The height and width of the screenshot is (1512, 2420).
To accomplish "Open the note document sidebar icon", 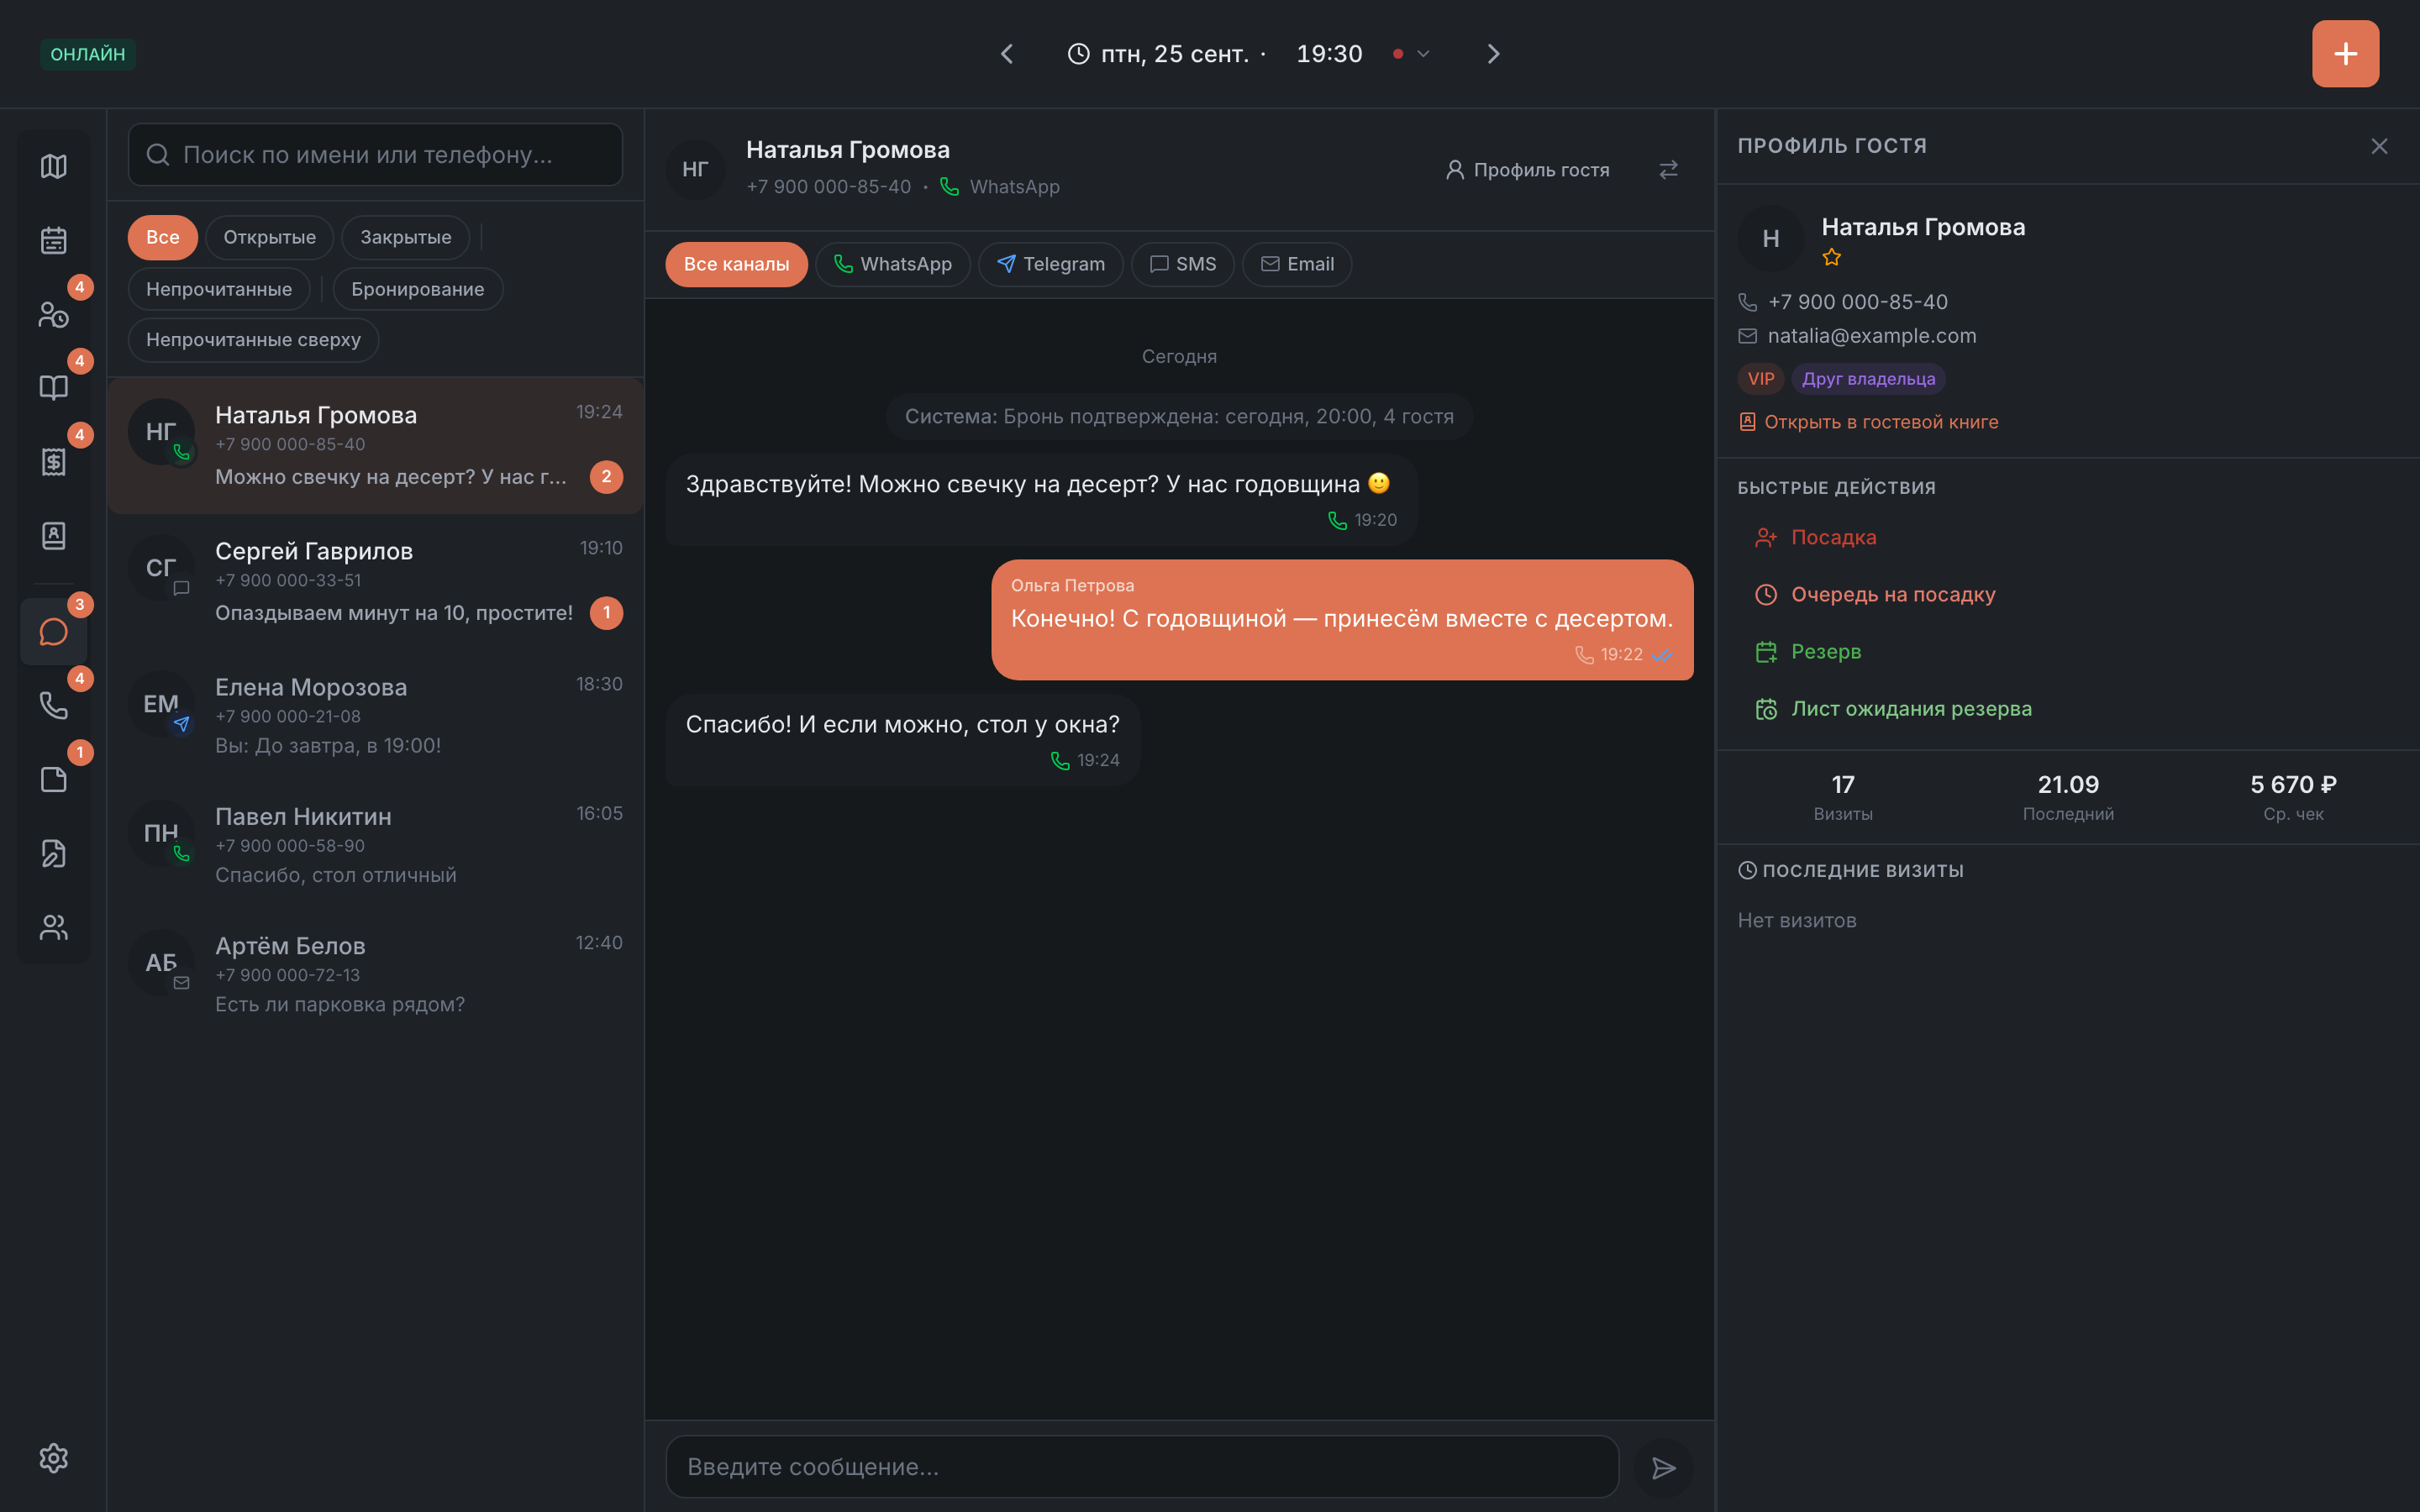I will (x=54, y=780).
